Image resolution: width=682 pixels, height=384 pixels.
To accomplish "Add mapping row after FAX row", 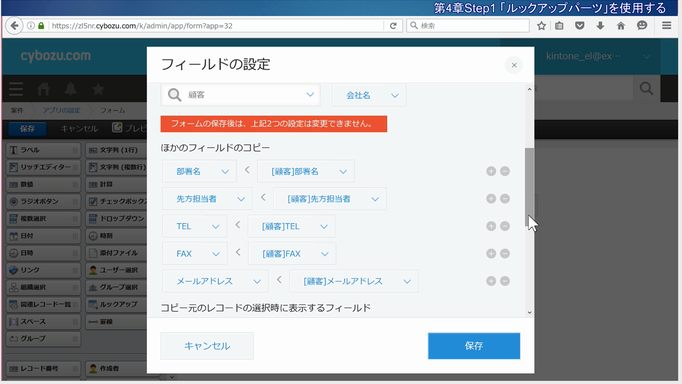I will pos(491,254).
